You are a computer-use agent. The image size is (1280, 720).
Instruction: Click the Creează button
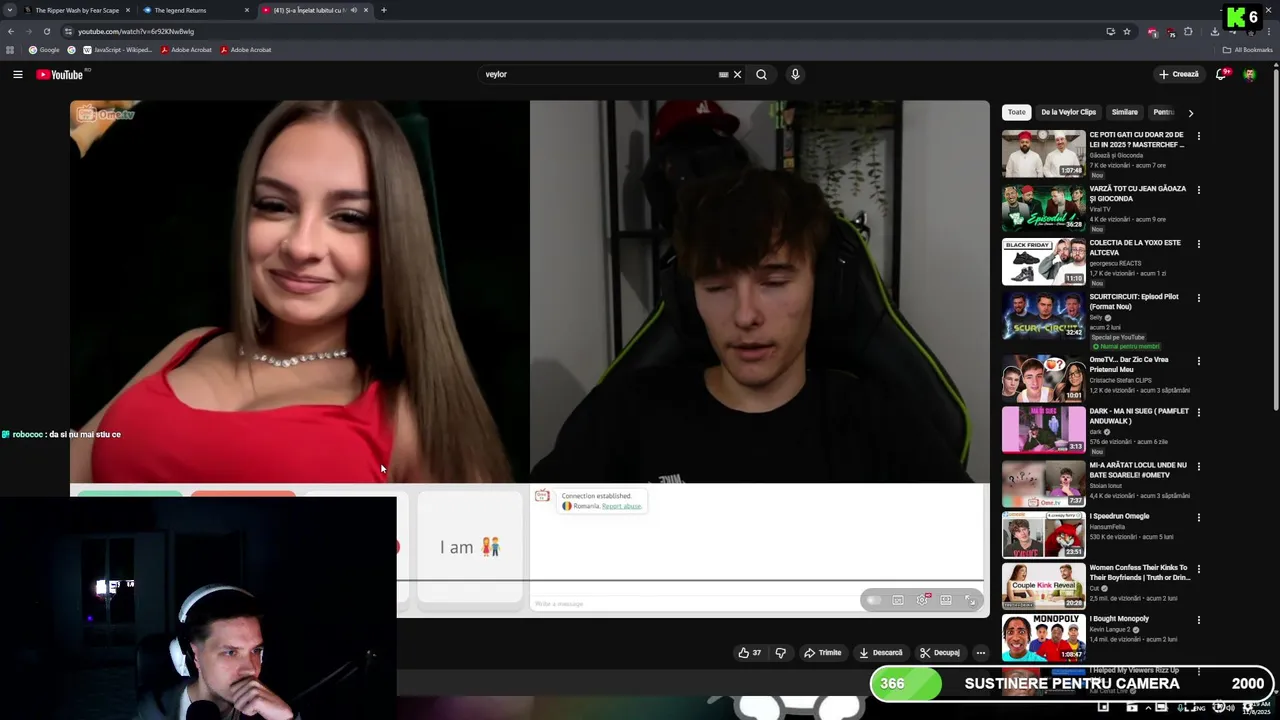1179,74
